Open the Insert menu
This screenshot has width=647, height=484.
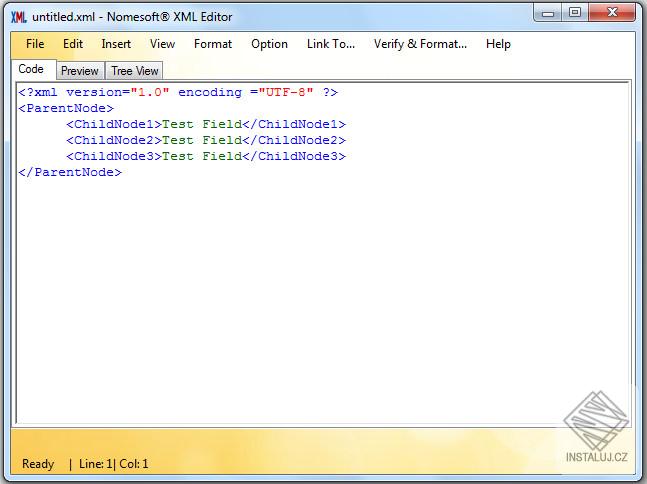116,44
